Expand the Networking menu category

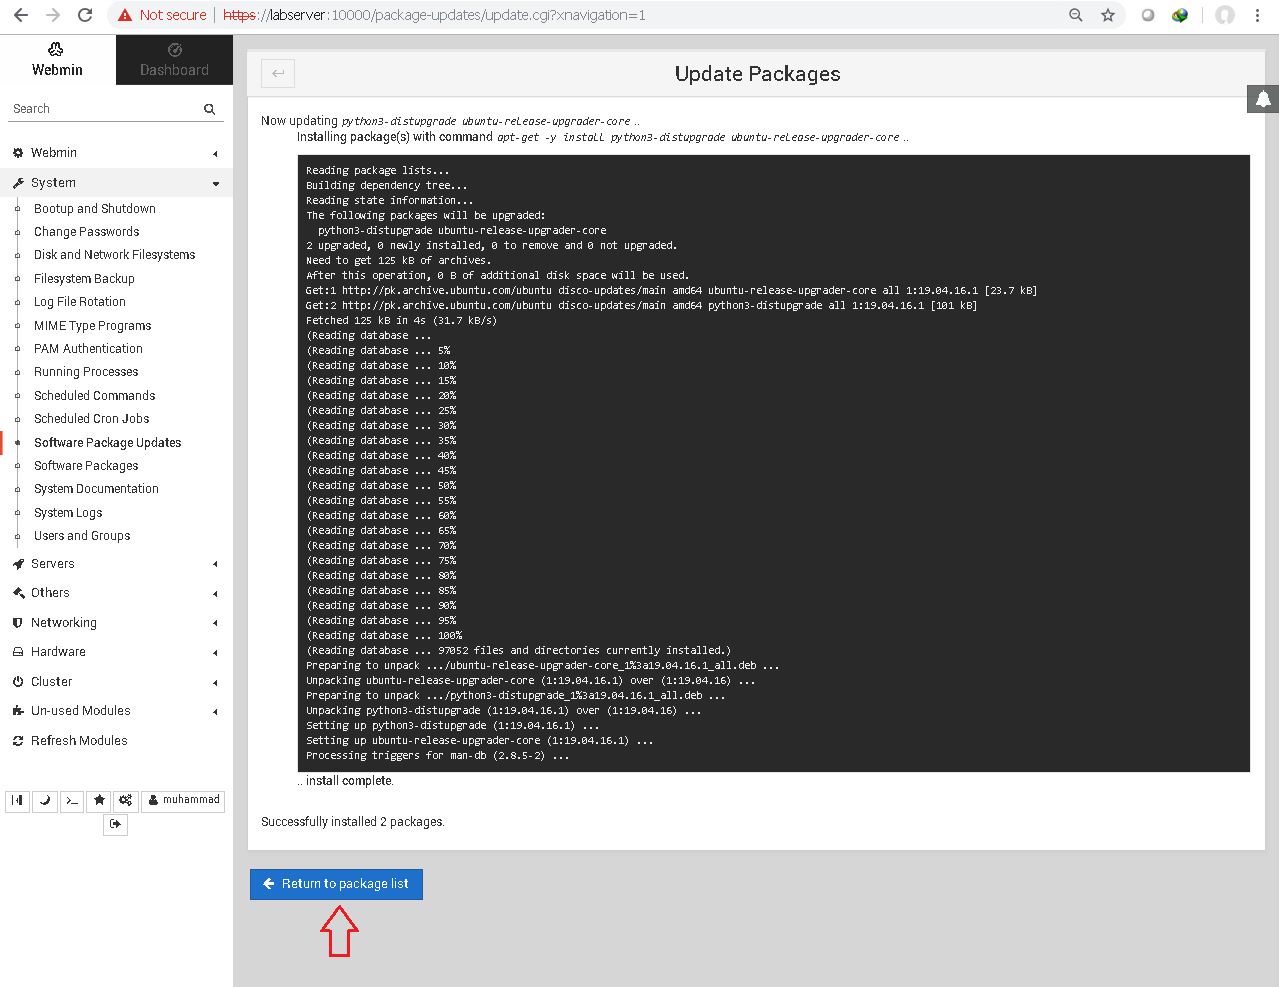[116, 623]
